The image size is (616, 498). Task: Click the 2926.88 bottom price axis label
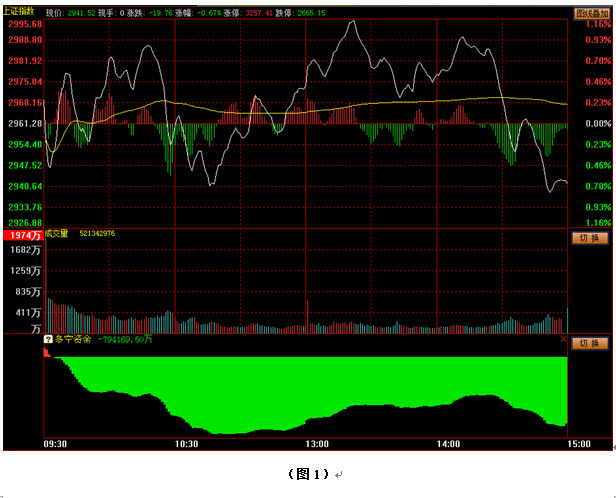(x=25, y=223)
